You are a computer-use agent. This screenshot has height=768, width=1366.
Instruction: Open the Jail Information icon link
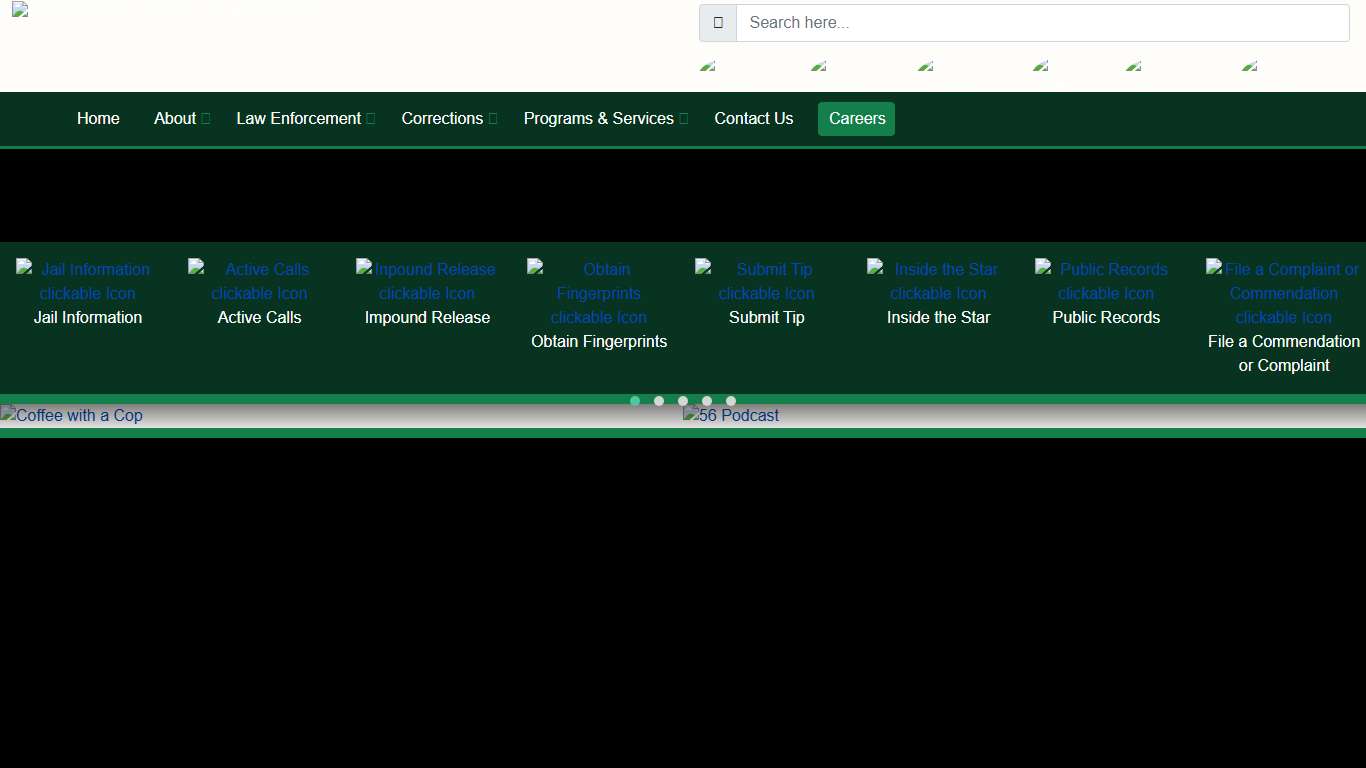coord(88,282)
